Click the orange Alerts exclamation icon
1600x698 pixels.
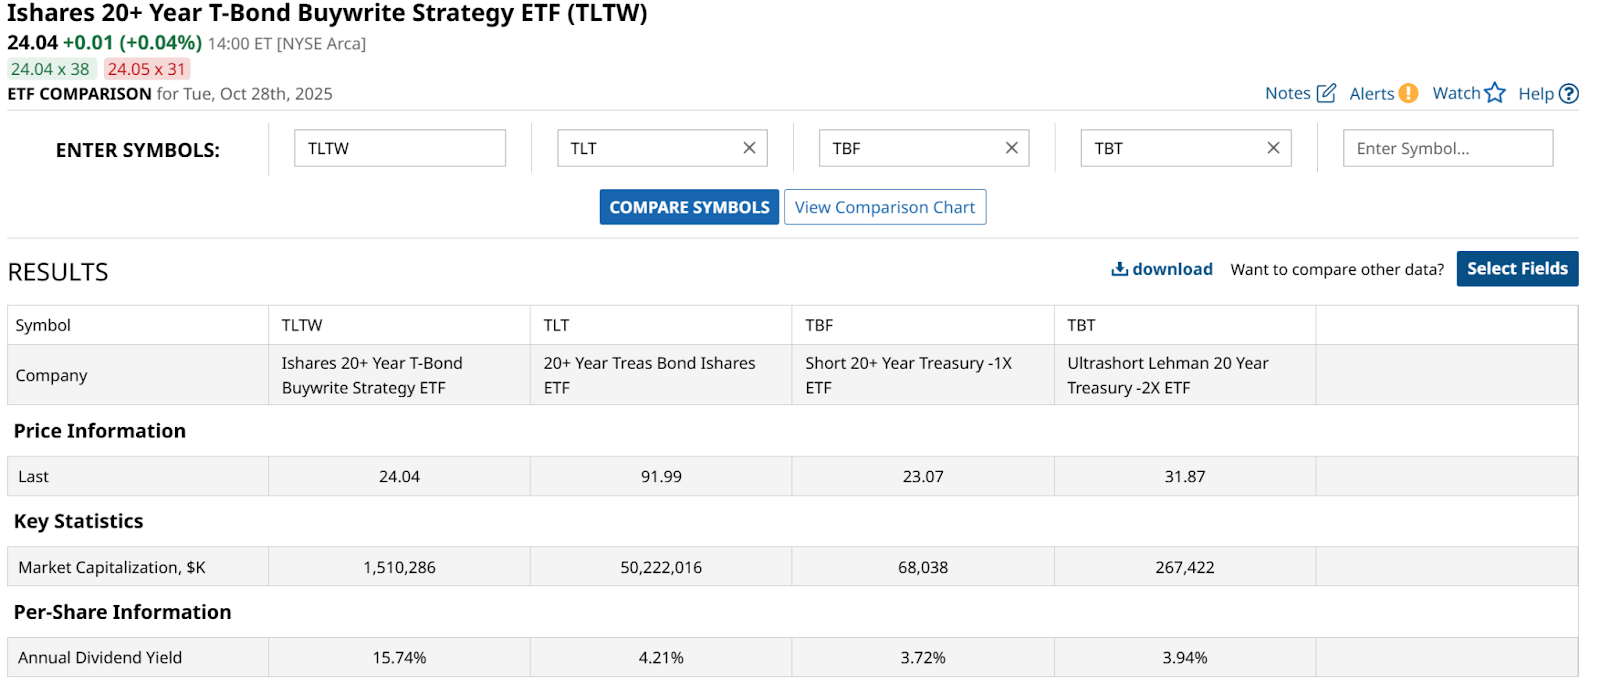coord(1408,93)
